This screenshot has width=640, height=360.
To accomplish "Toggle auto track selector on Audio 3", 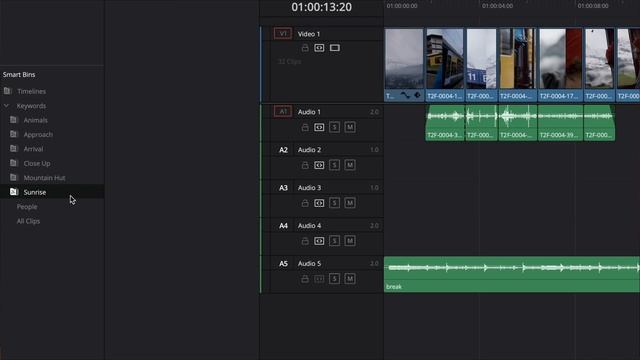I will tap(319, 203).
